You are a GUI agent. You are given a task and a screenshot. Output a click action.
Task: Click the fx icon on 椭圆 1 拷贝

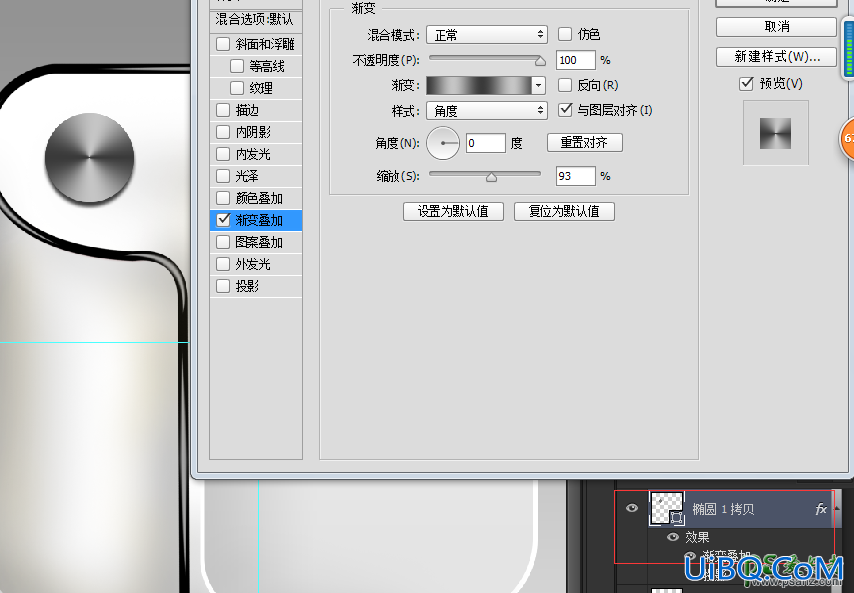[x=821, y=509]
